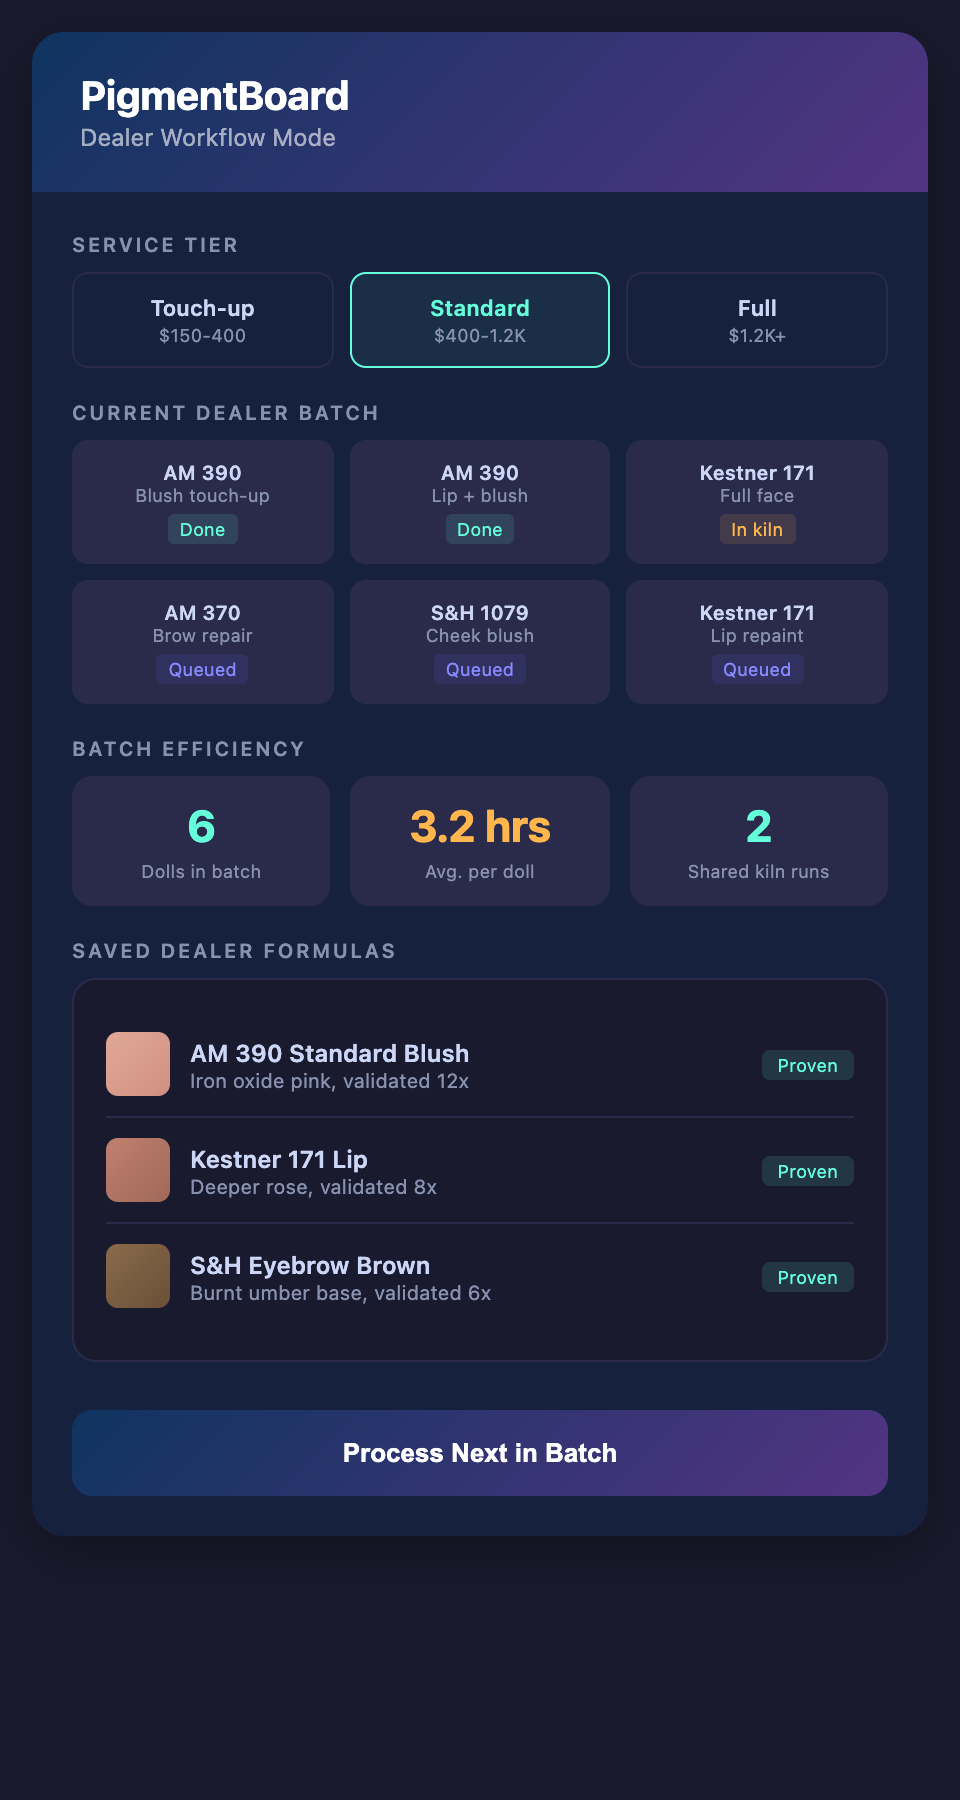
Task: Click the Shared kiln runs metric
Action: (x=757, y=840)
